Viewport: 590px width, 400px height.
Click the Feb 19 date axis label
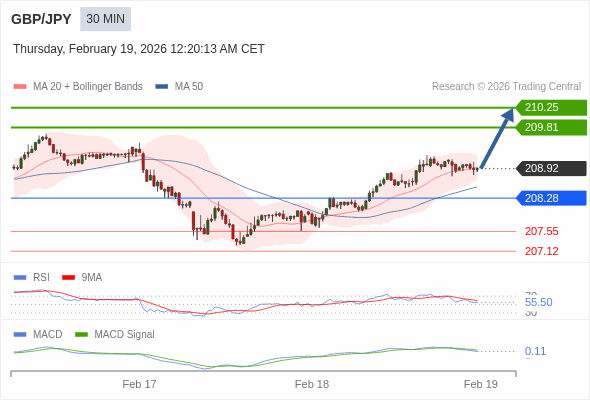pyautogui.click(x=481, y=384)
